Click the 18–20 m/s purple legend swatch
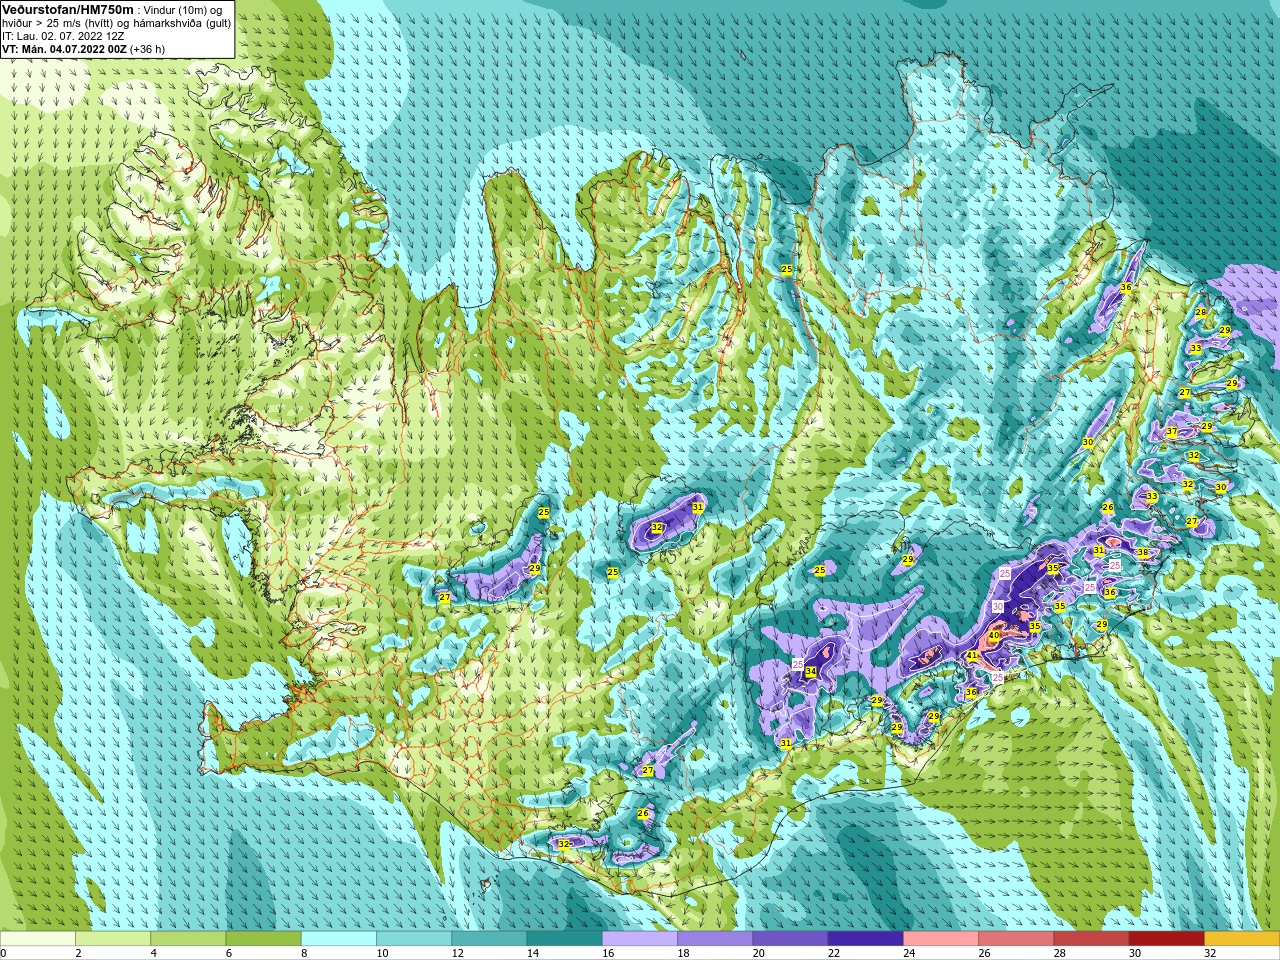 [715, 938]
